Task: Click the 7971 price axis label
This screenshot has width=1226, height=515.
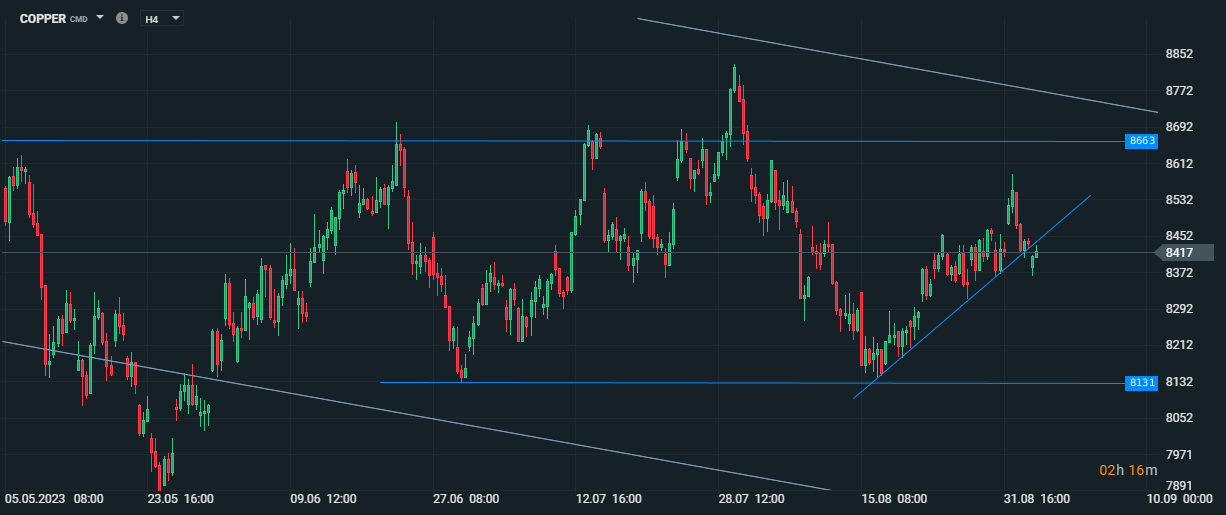Action: click(x=1179, y=454)
